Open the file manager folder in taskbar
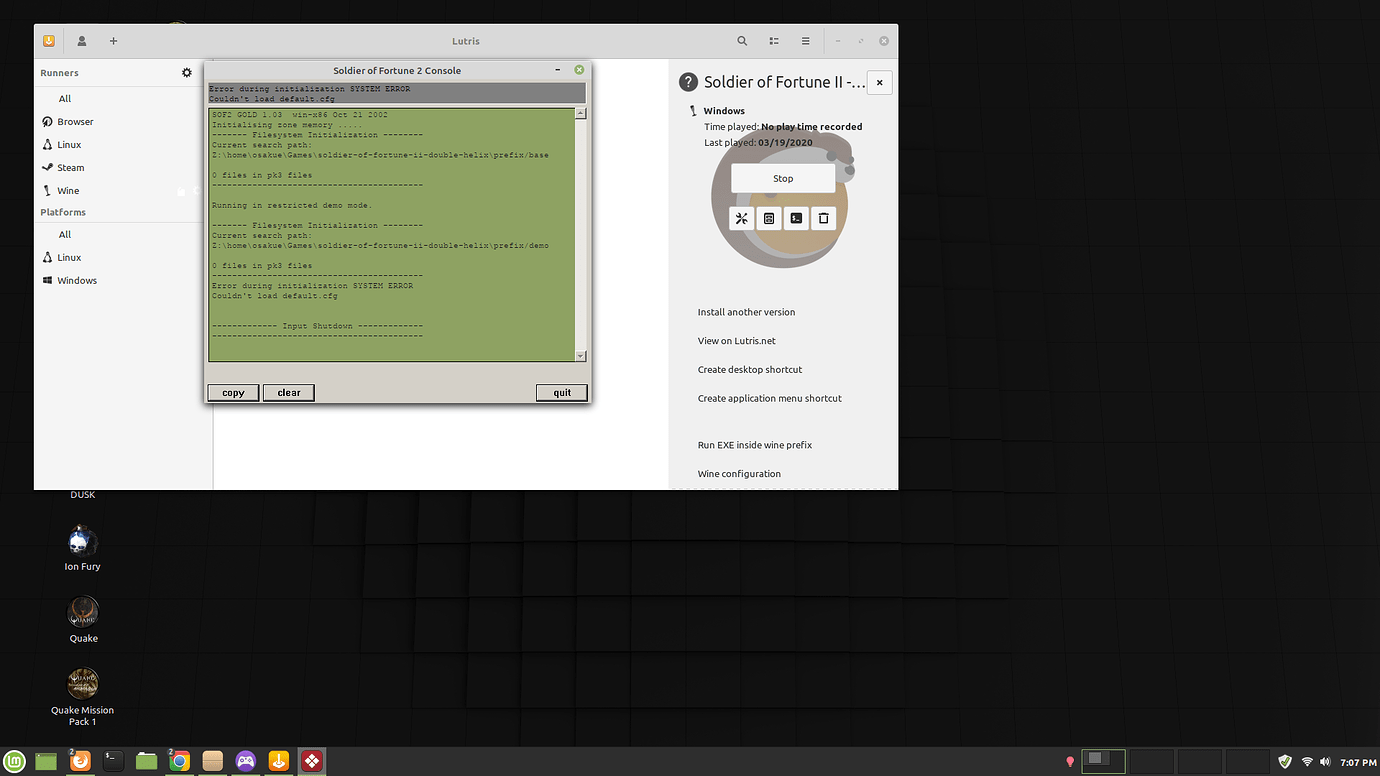The image size is (1380, 776). coord(147,761)
